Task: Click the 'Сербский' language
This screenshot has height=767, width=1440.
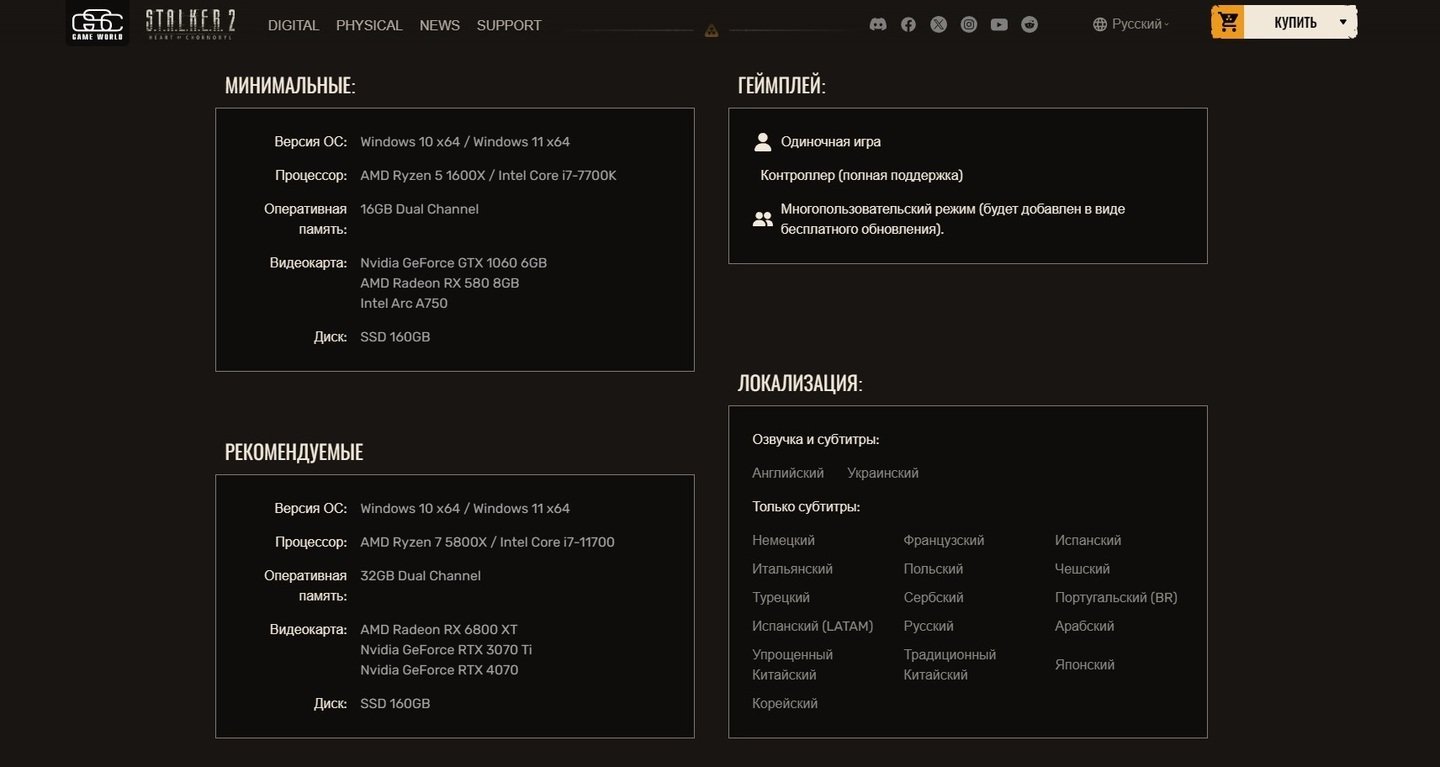Action: [x=933, y=598]
